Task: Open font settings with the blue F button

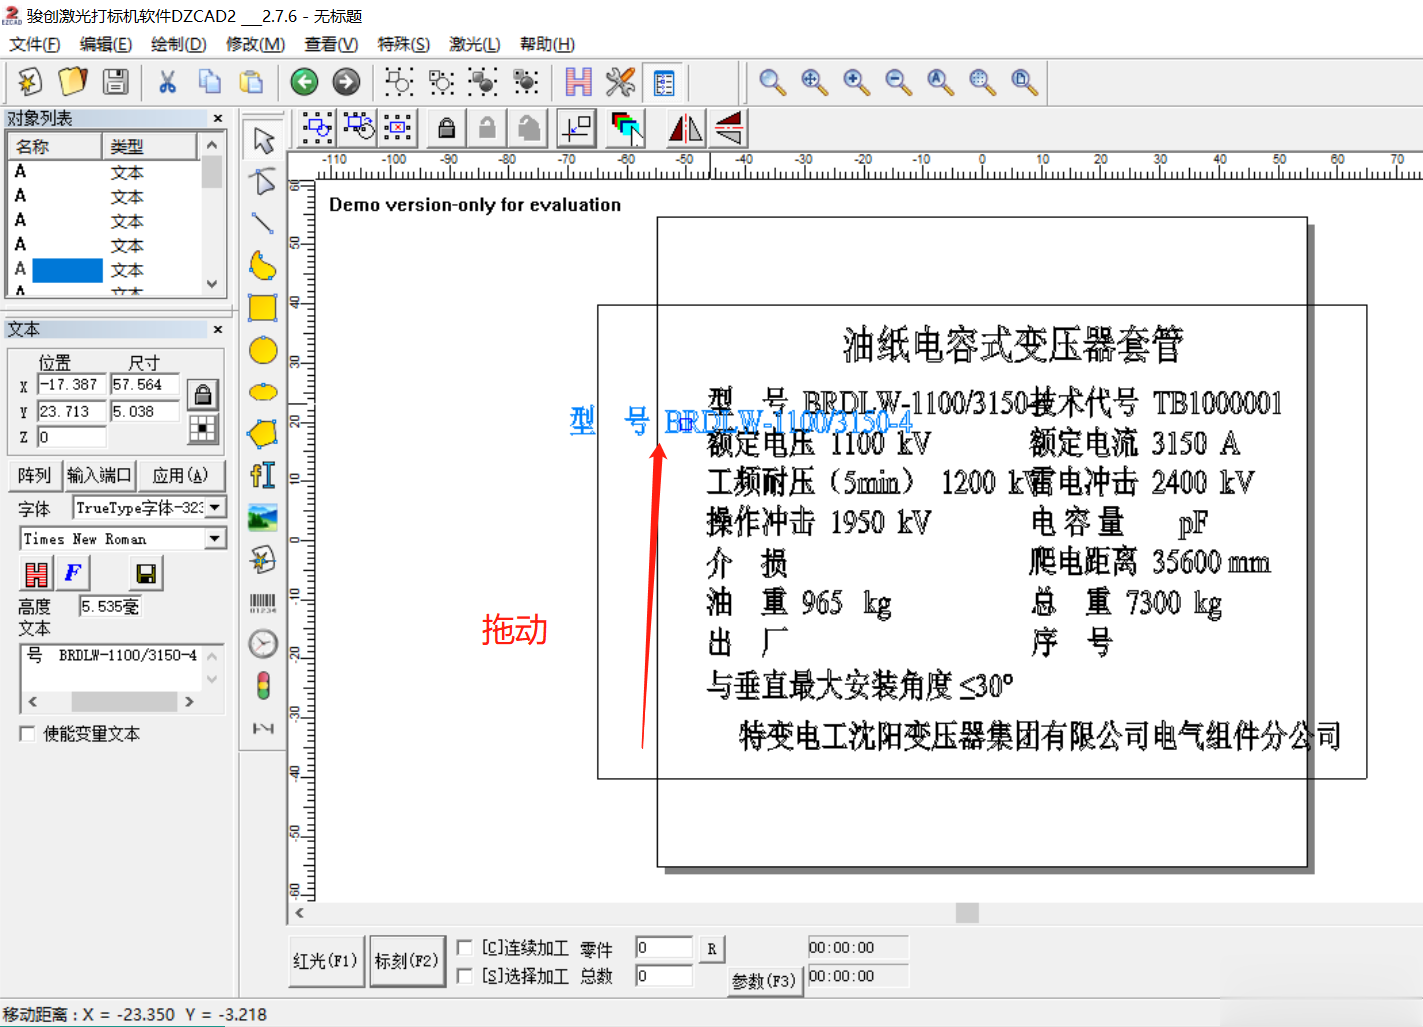Action: tap(74, 573)
